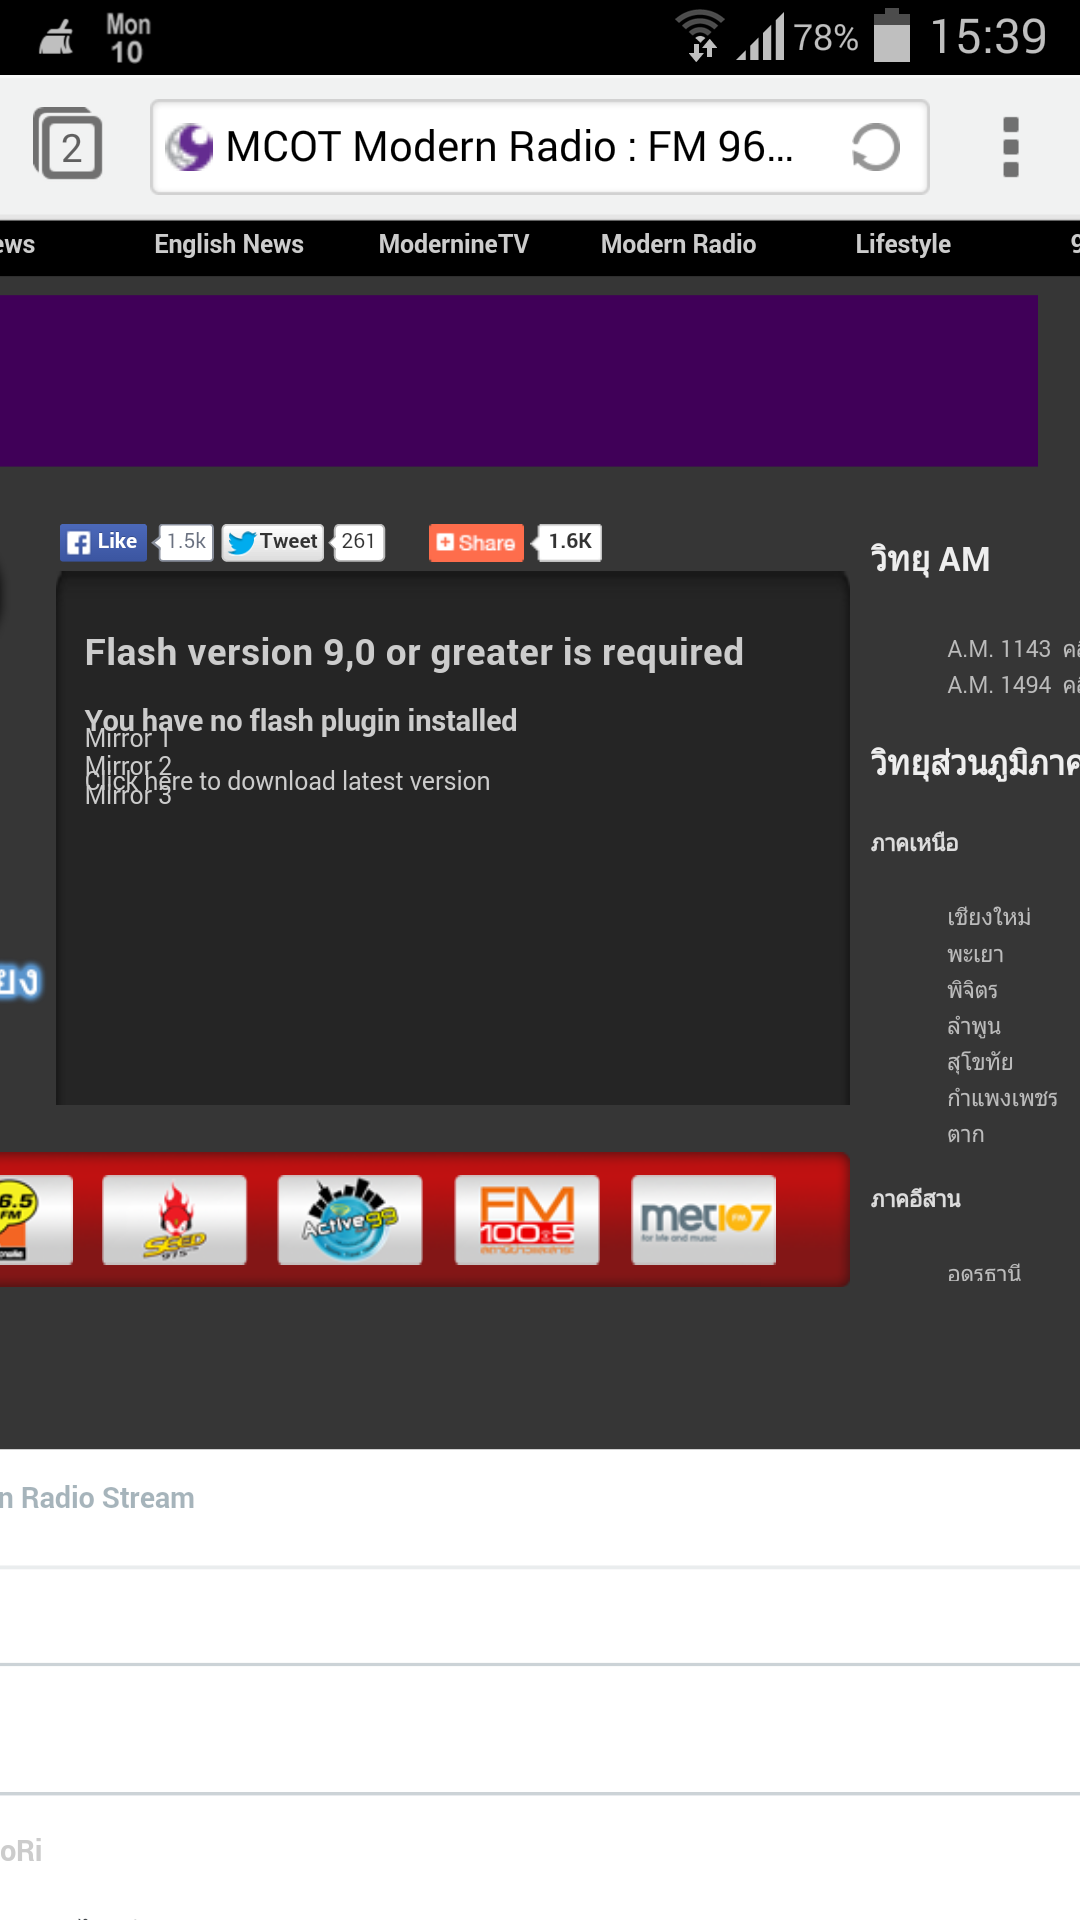Select the สุโขทัย regional station
Image resolution: width=1080 pixels, height=1920 pixels.
980,1062
